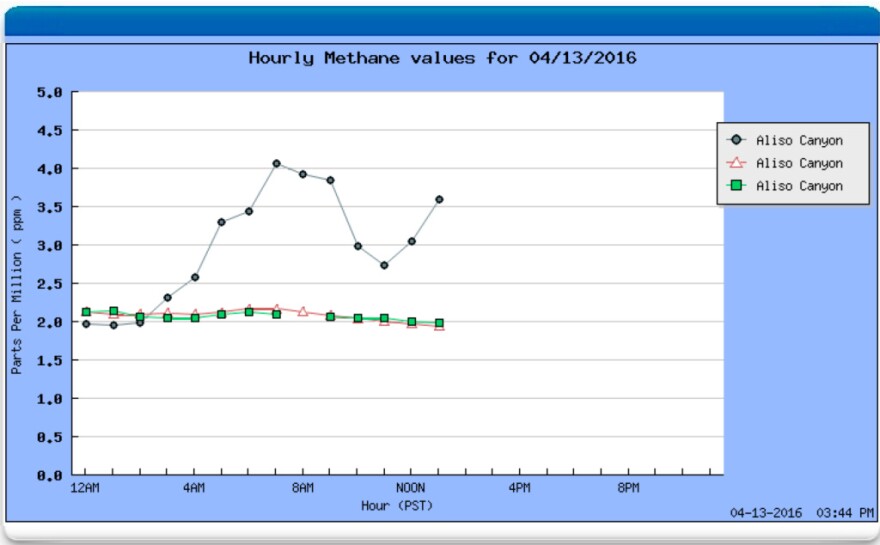Click the Hour (PST) axis title
This screenshot has width=880, height=545.
click(397, 506)
